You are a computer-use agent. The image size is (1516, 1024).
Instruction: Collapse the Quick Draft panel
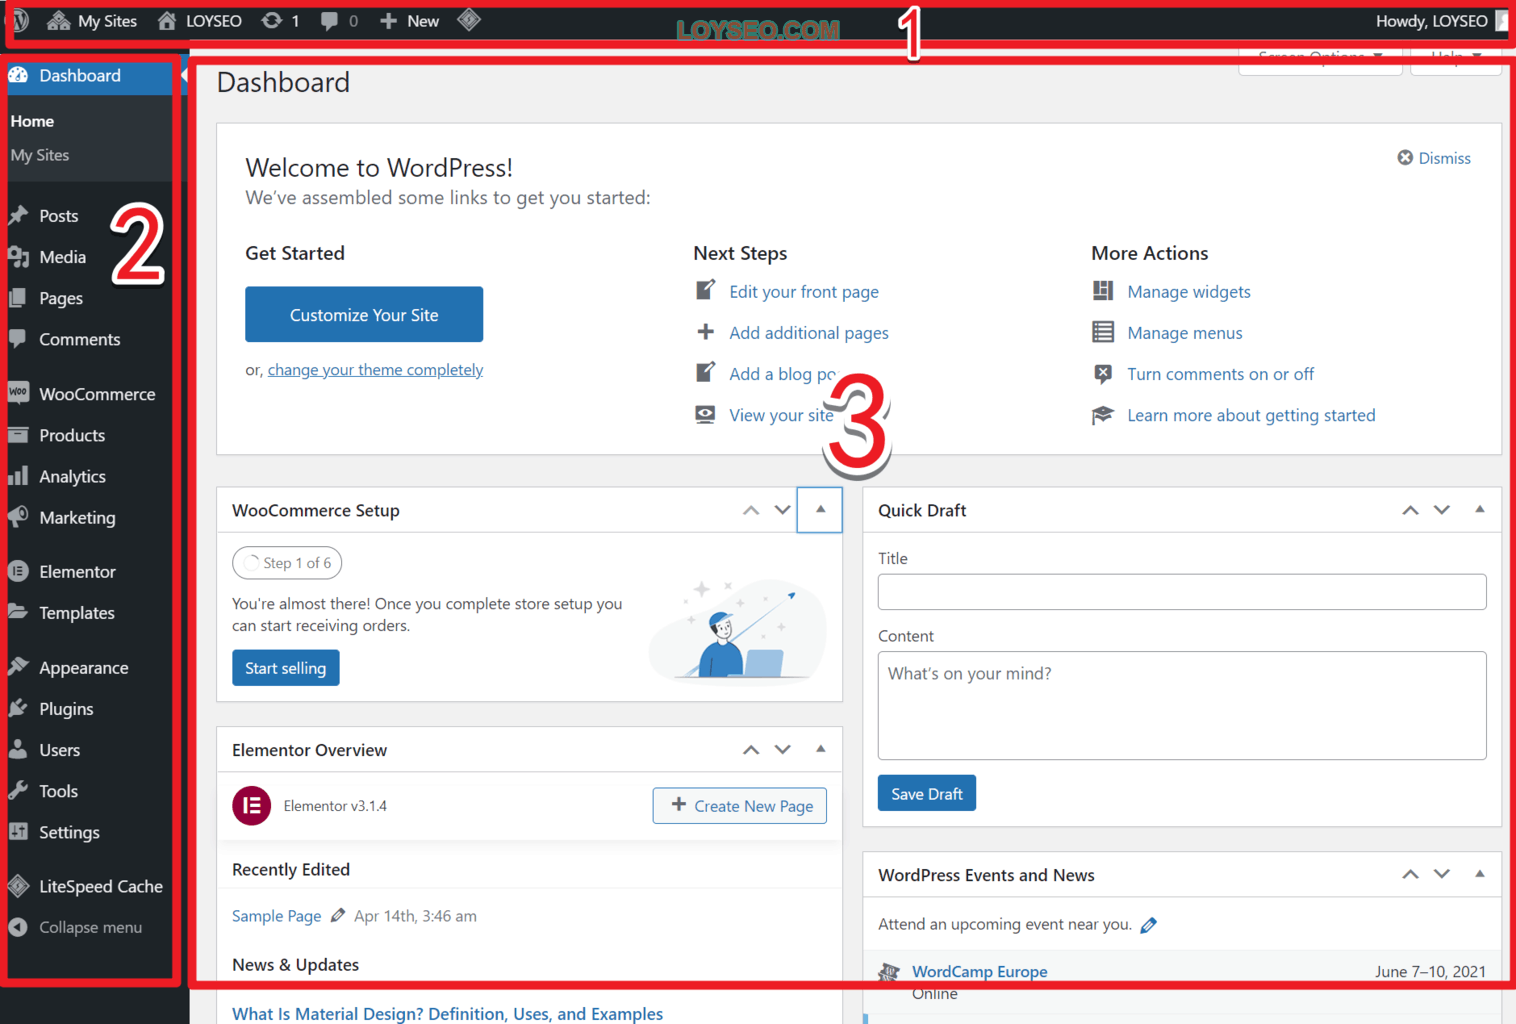point(1479,510)
